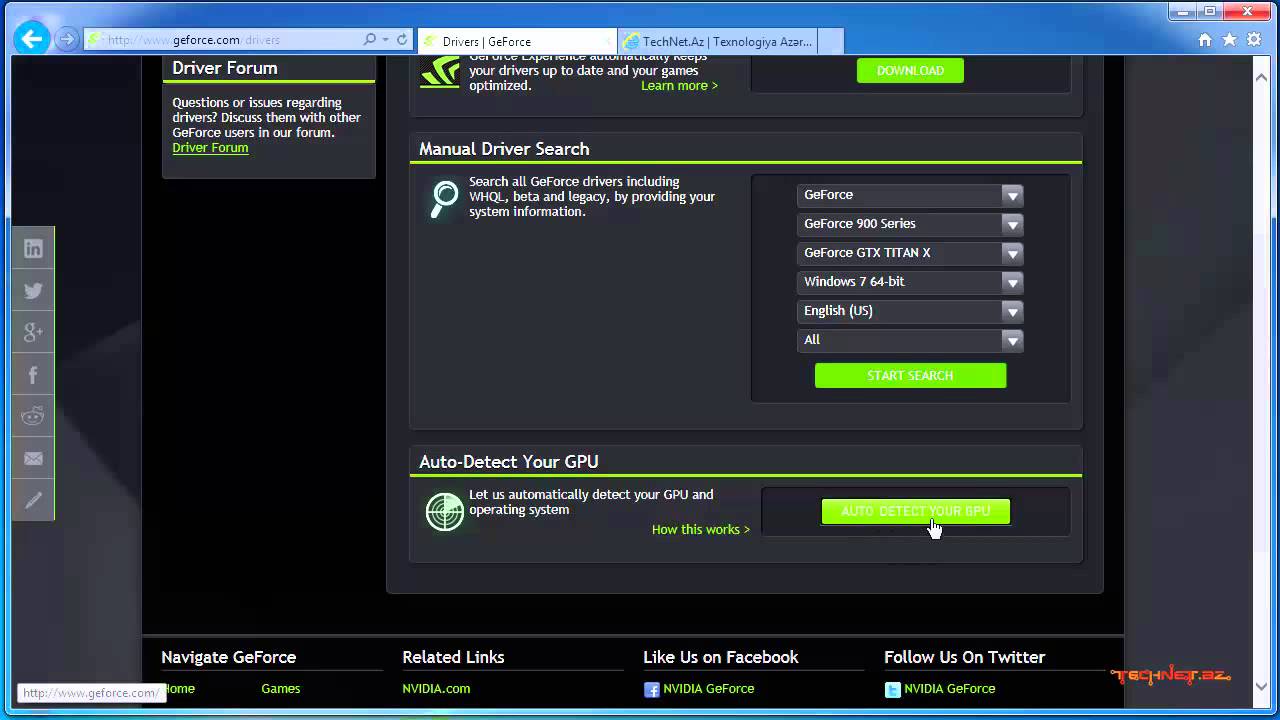Click the pencil edit icon in sidebar
1280x720 pixels.
[x=33, y=501]
